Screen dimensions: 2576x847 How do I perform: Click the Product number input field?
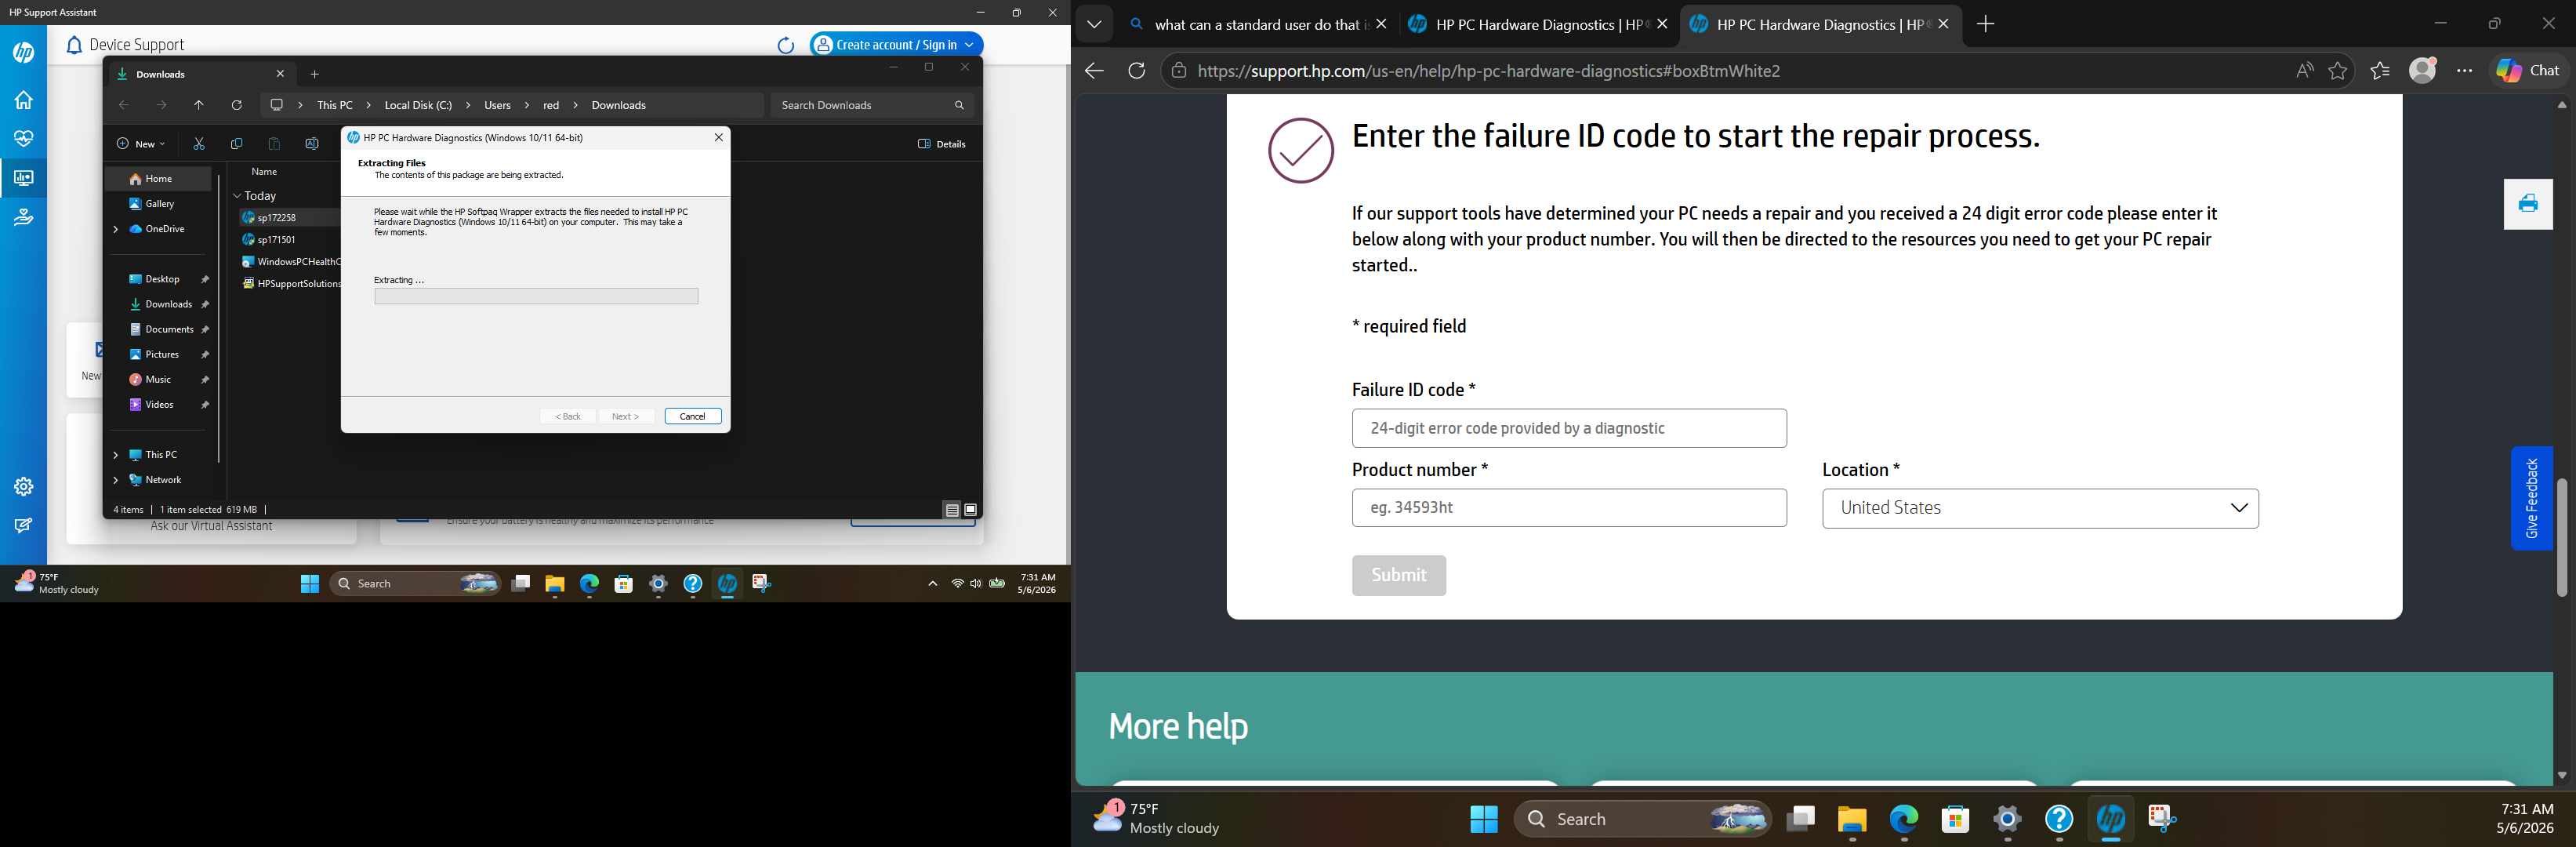(1569, 508)
